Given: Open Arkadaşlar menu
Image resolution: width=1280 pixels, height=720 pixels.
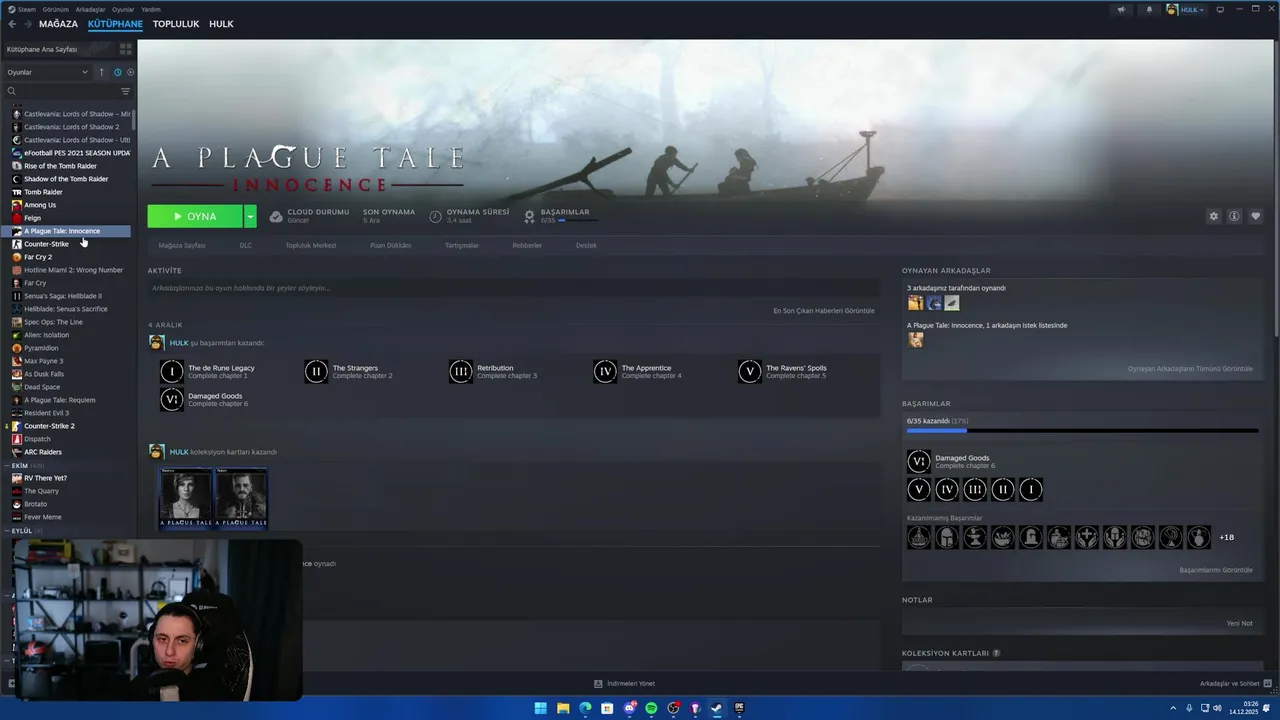Looking at the screenshot, I should coord(90,9).
